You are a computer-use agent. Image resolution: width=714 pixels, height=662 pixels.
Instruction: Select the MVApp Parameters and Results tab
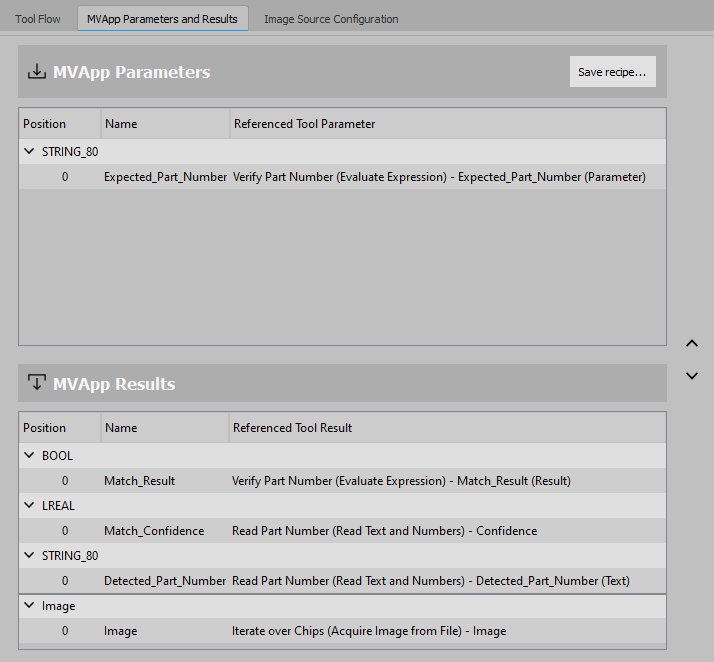pos(162,19)
